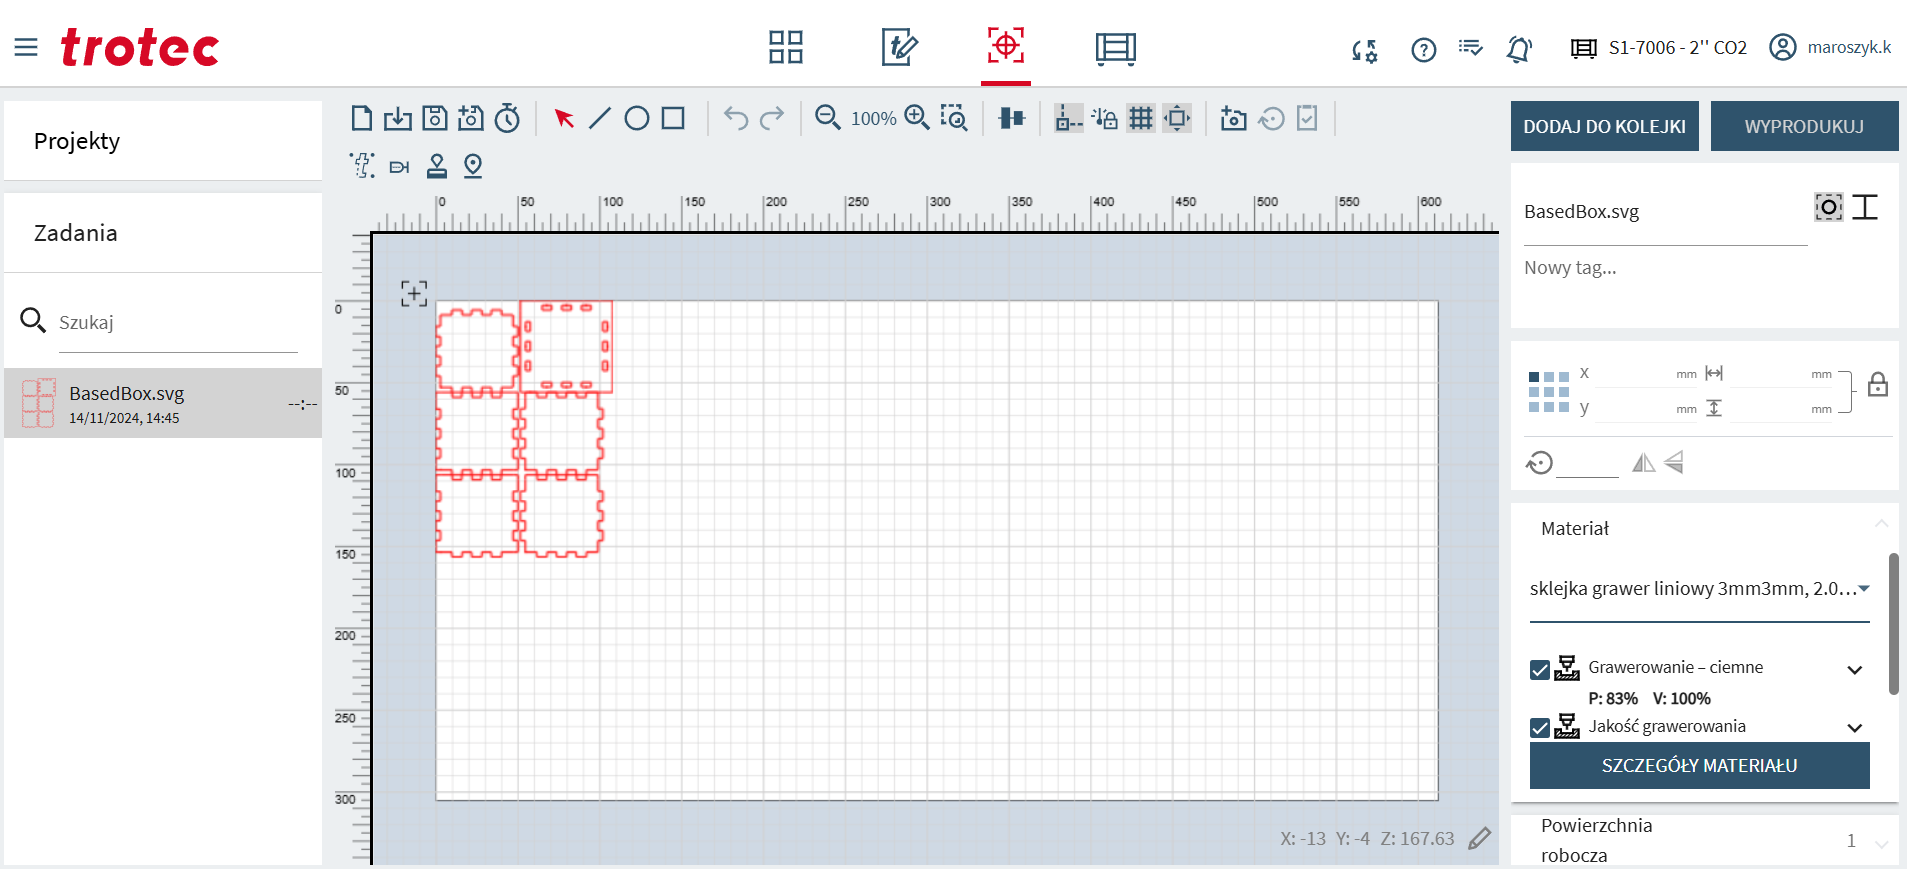The width and height of the screenshot is (1907, 869).
Task: Click the camera capture icon
Action: pyautogui.click(x=1234, y=118)
